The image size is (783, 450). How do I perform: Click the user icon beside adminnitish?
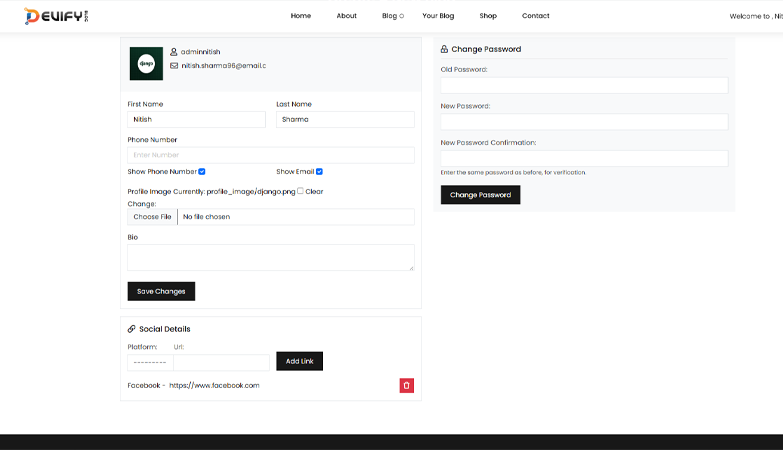tap(174, 51)
